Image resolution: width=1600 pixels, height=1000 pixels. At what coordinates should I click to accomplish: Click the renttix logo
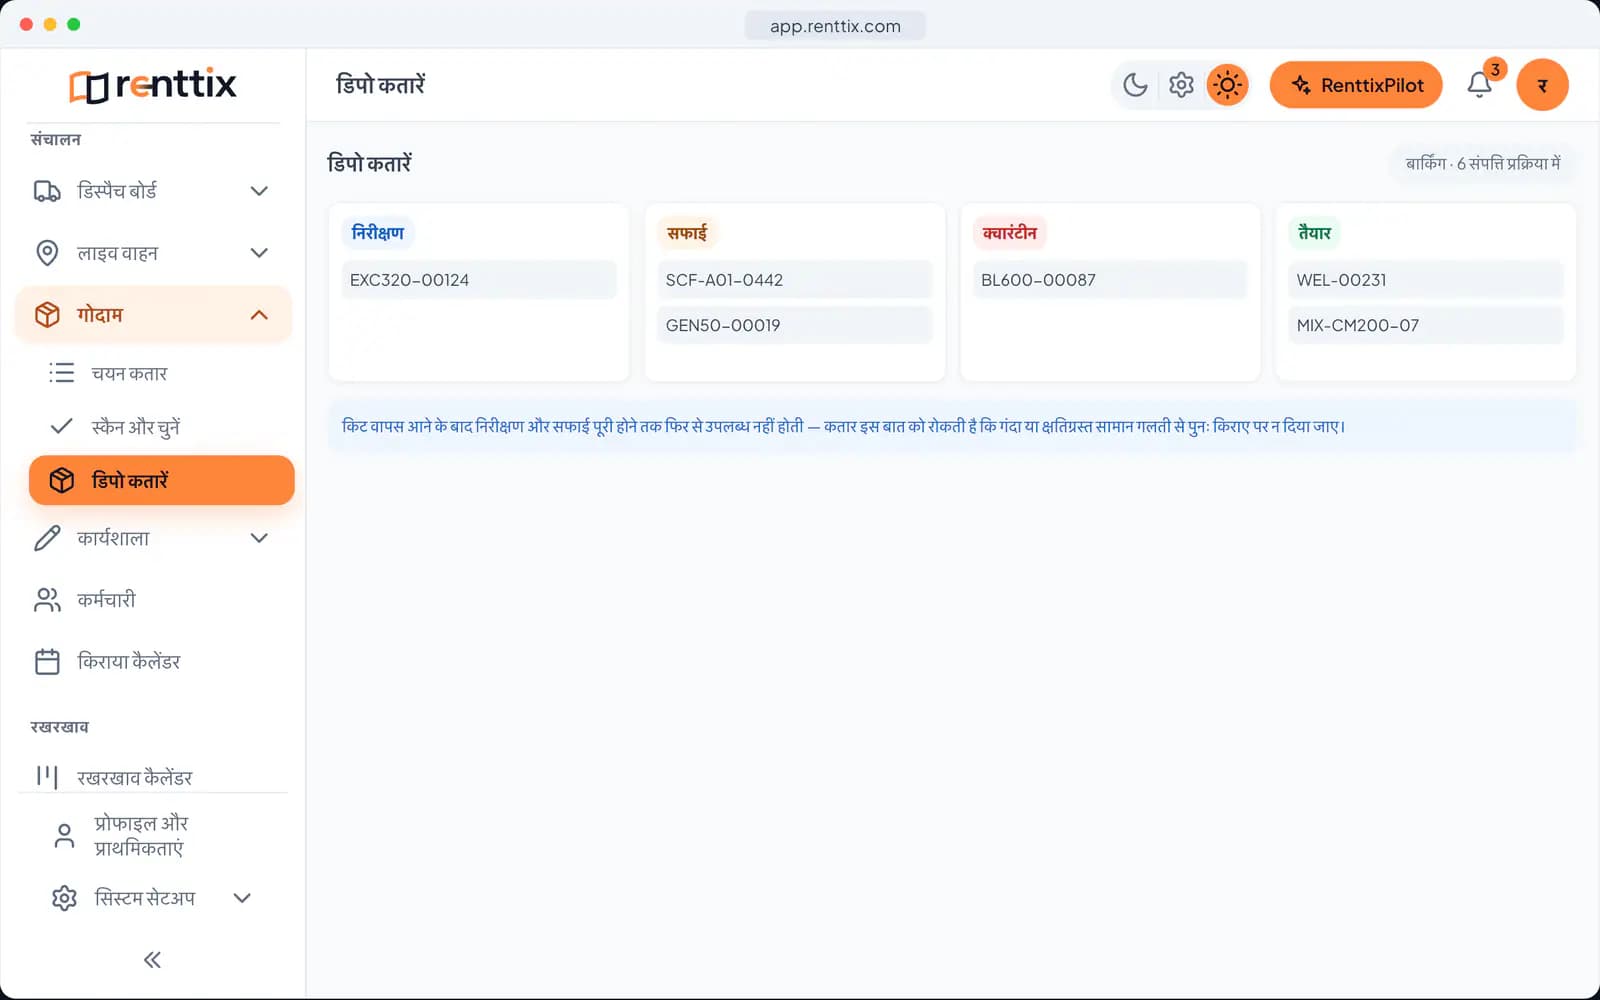click(x=152, y=85)
